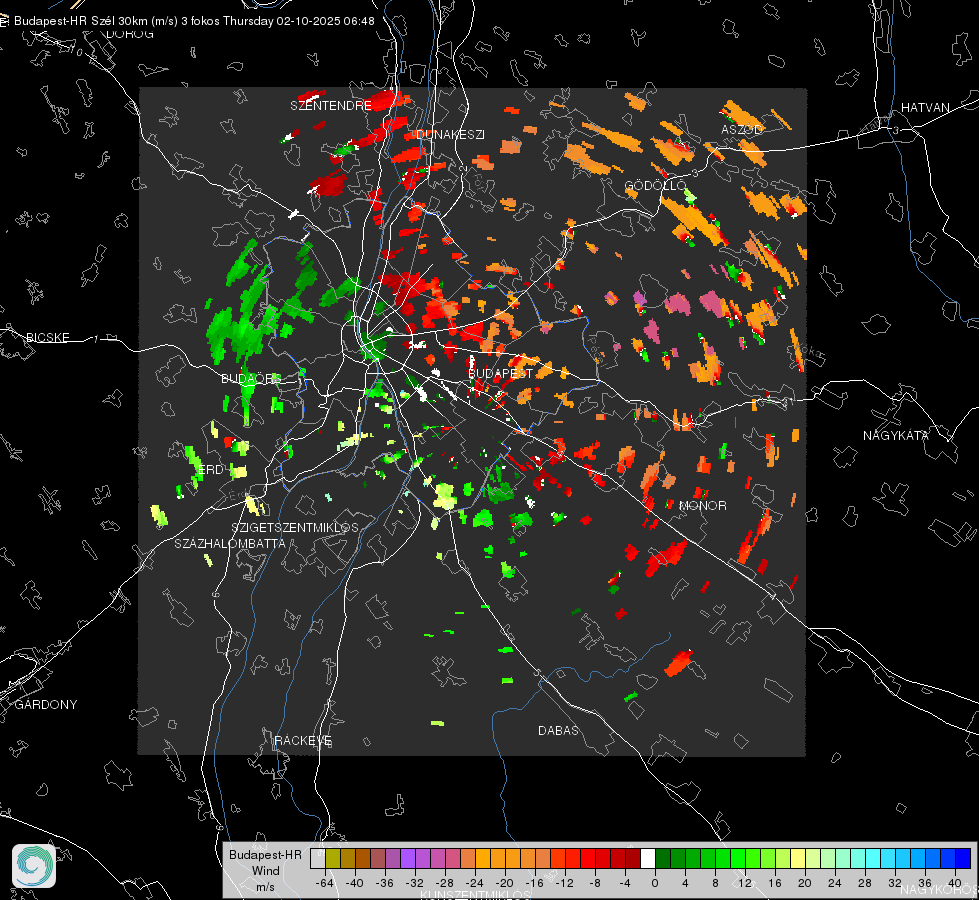The width and height of the screenshot is (979, 900).
Task: Click the light gray first swatch in the legend
Action: [318, 859]
